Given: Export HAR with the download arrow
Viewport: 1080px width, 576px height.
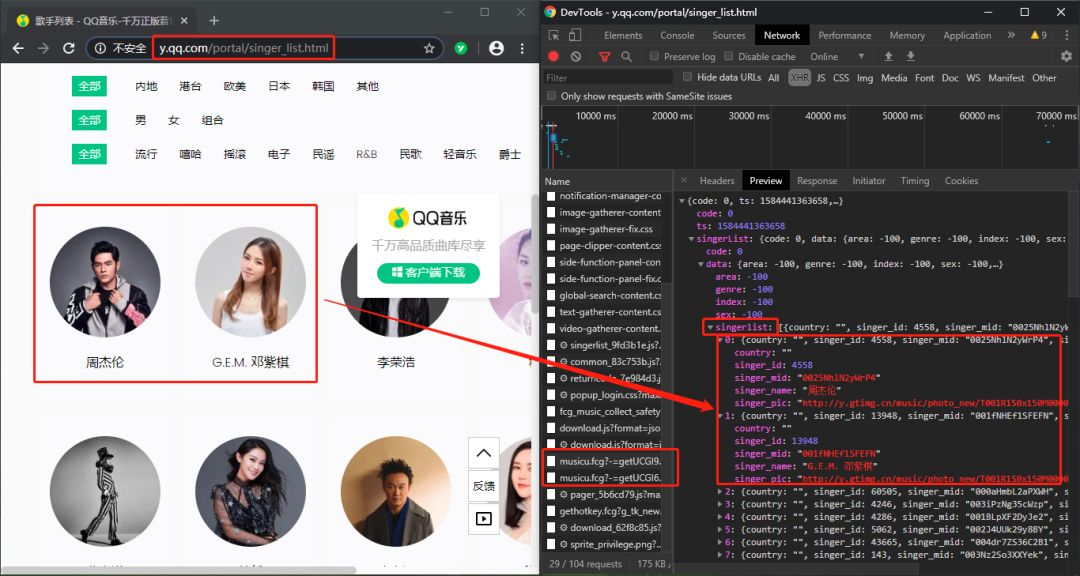Looking at the screenshot, I should pos(911,56).
